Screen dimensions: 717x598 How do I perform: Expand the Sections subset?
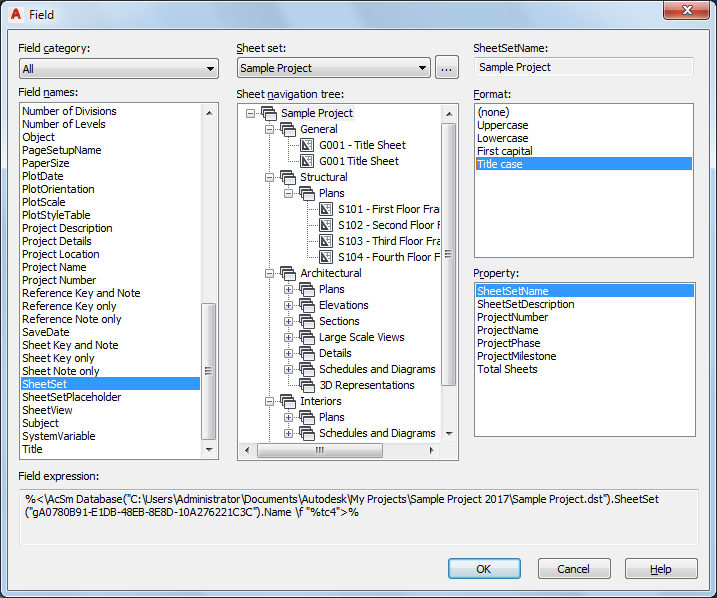(288, 321)
